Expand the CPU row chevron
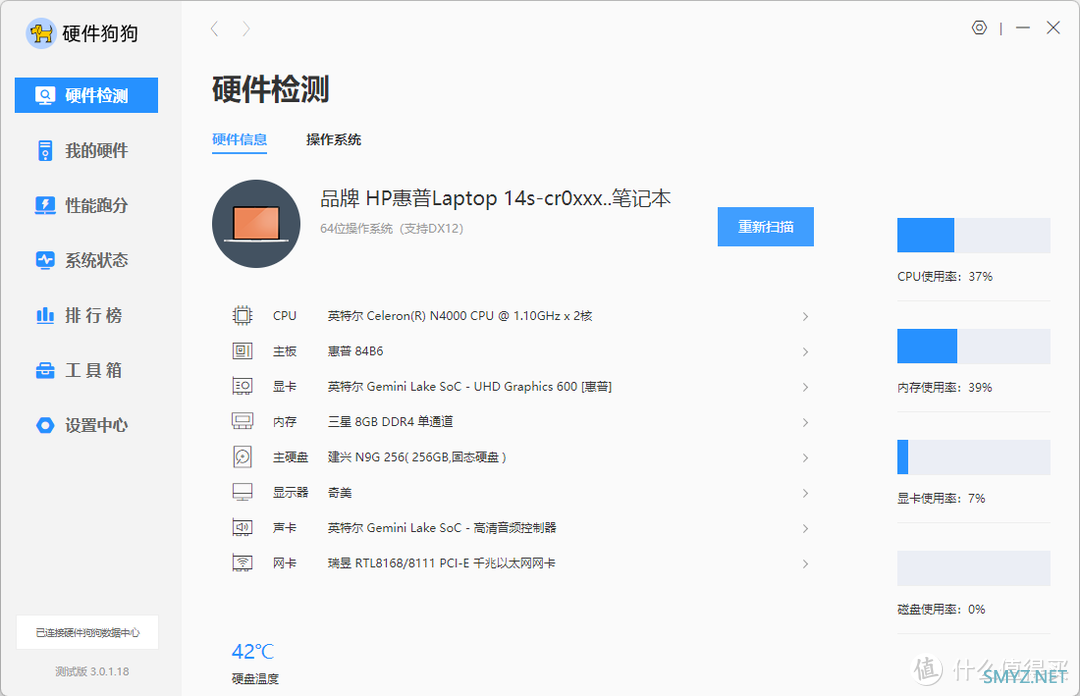This screenshot has height=696, width=1080. pyautogui.click(x=805, y=316)
